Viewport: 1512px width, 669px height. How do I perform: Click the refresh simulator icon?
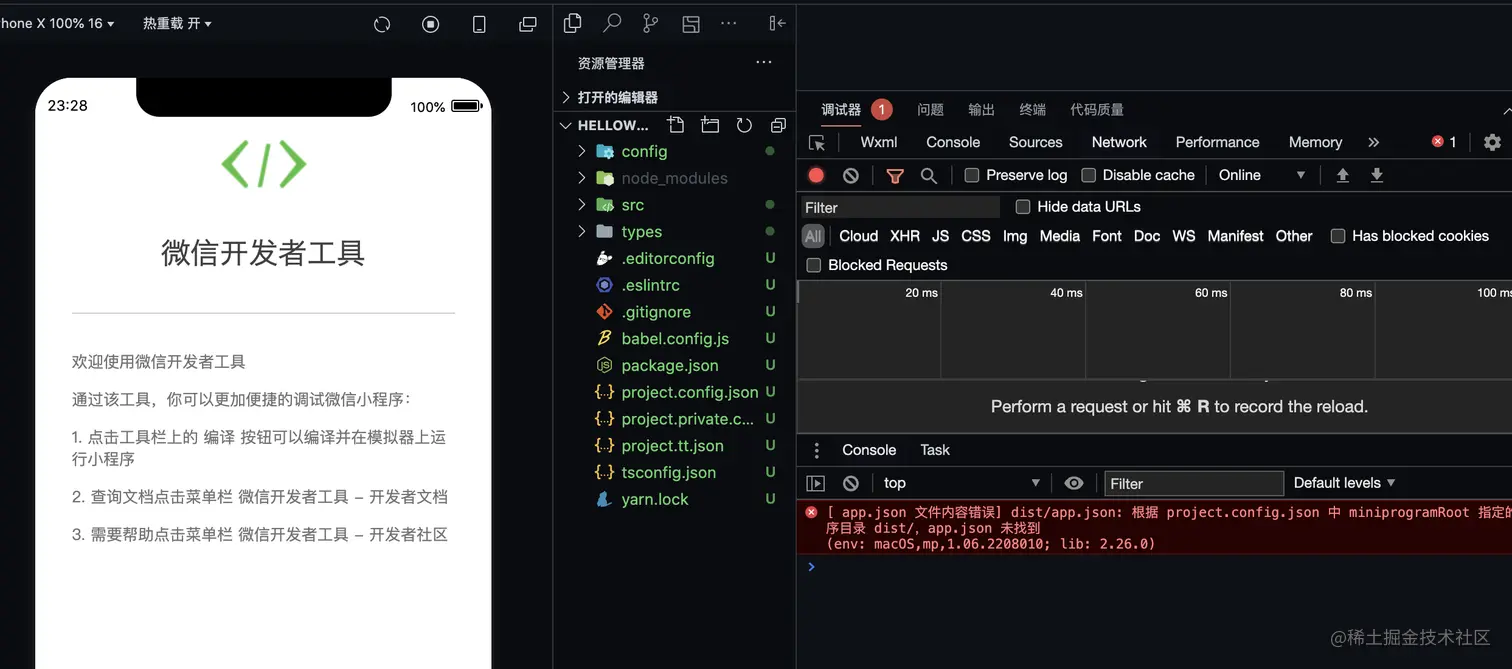(x=382, y=25)
